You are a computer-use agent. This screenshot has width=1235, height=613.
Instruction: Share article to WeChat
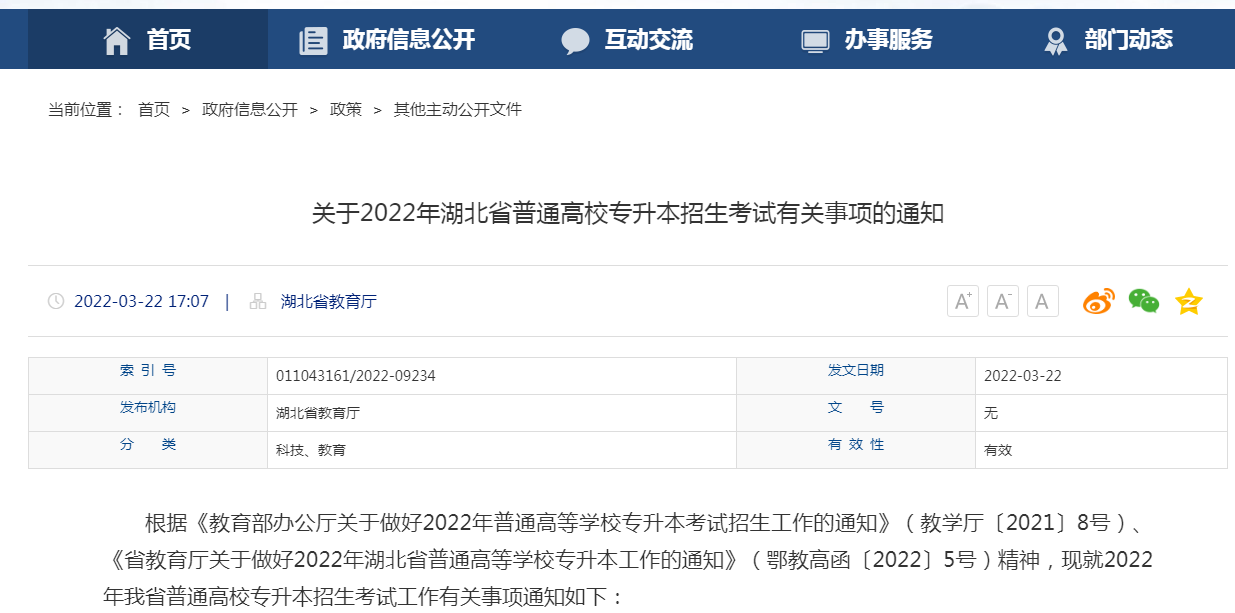click(x=1143, y=301)
